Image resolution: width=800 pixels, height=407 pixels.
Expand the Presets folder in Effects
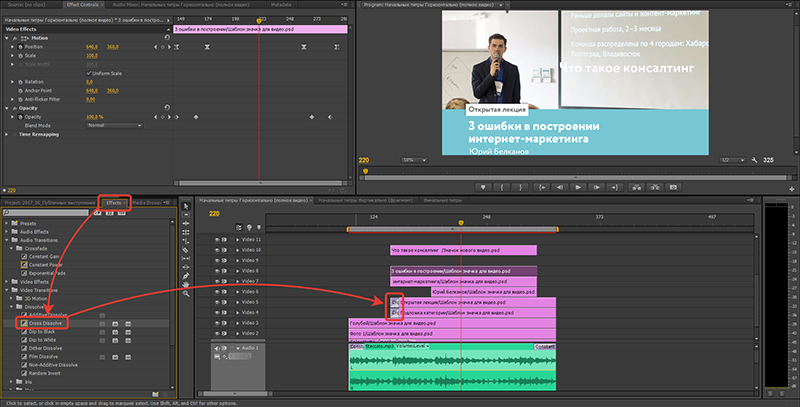point(6,223)
